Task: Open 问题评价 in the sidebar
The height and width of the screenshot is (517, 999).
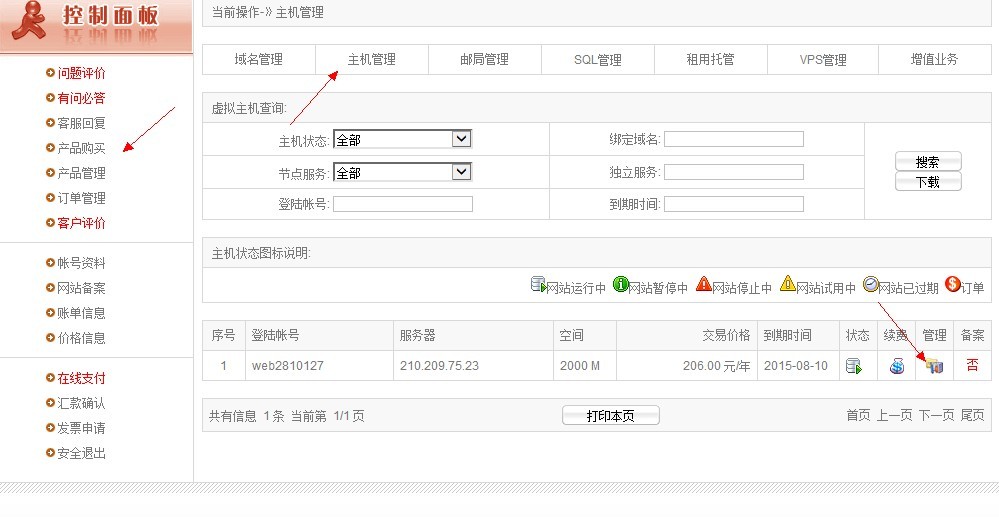Action: click(x=82, y=73)
